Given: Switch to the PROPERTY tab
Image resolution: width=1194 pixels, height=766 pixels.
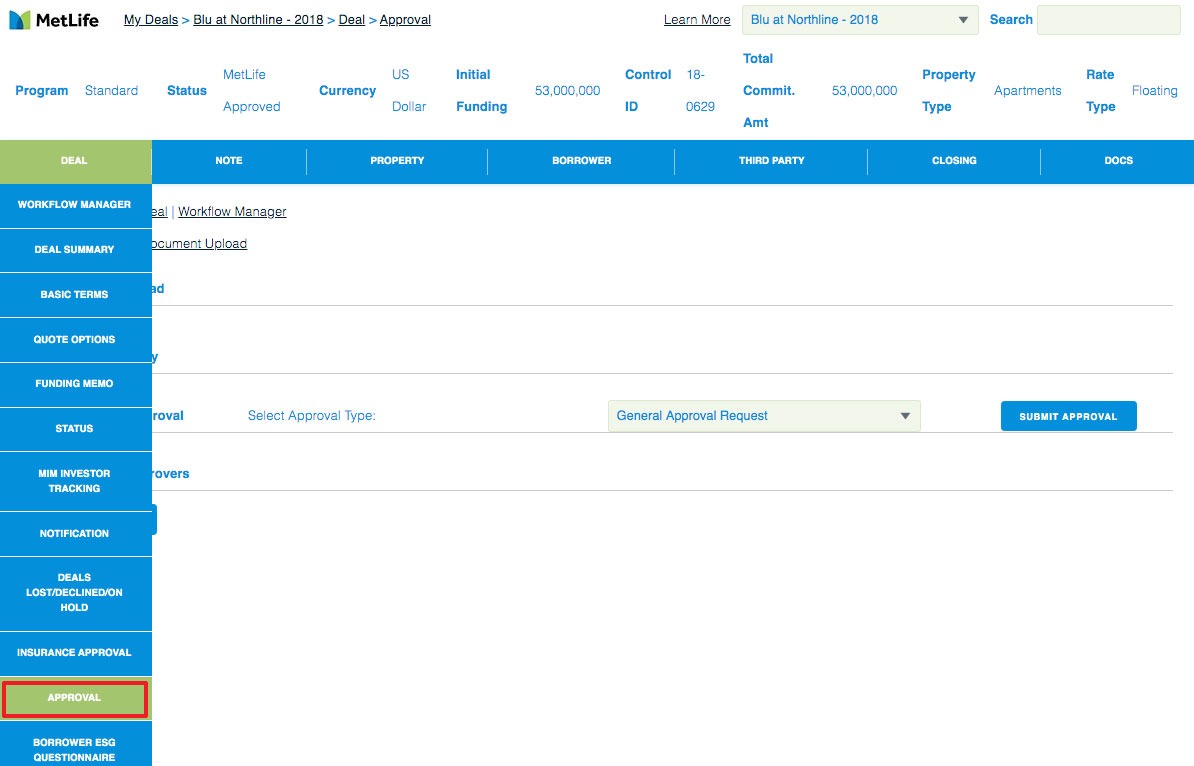Looking at the screenshot, I should point(397,161).
